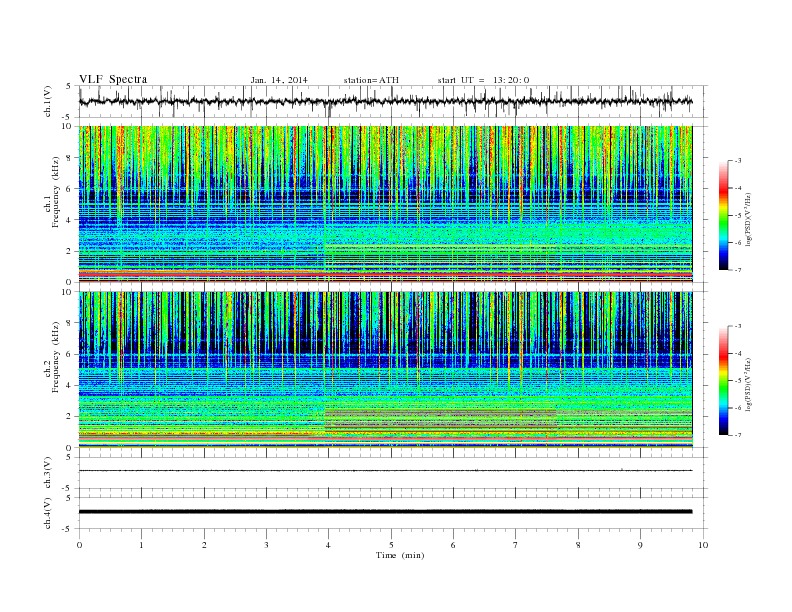The width and height of the screenshot is (792, 612).
Task: Click the time axis tick label "1"
Action: pyautogui.click(x=141, y=545)
